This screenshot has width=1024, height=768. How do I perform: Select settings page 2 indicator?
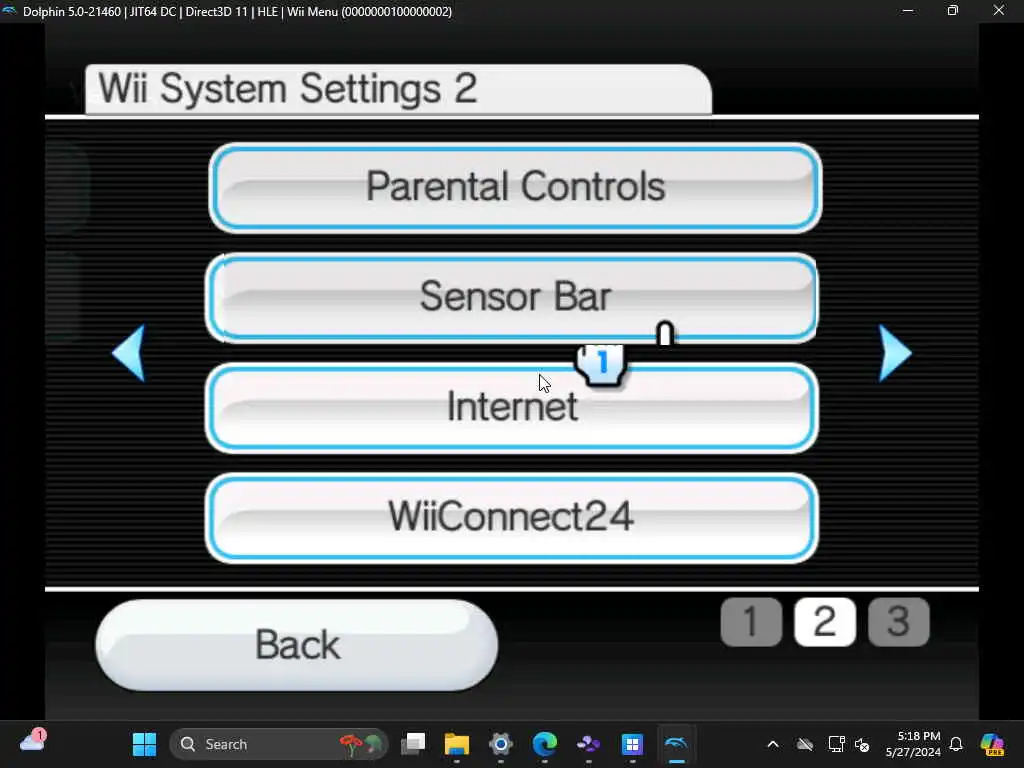coord(825,621)
